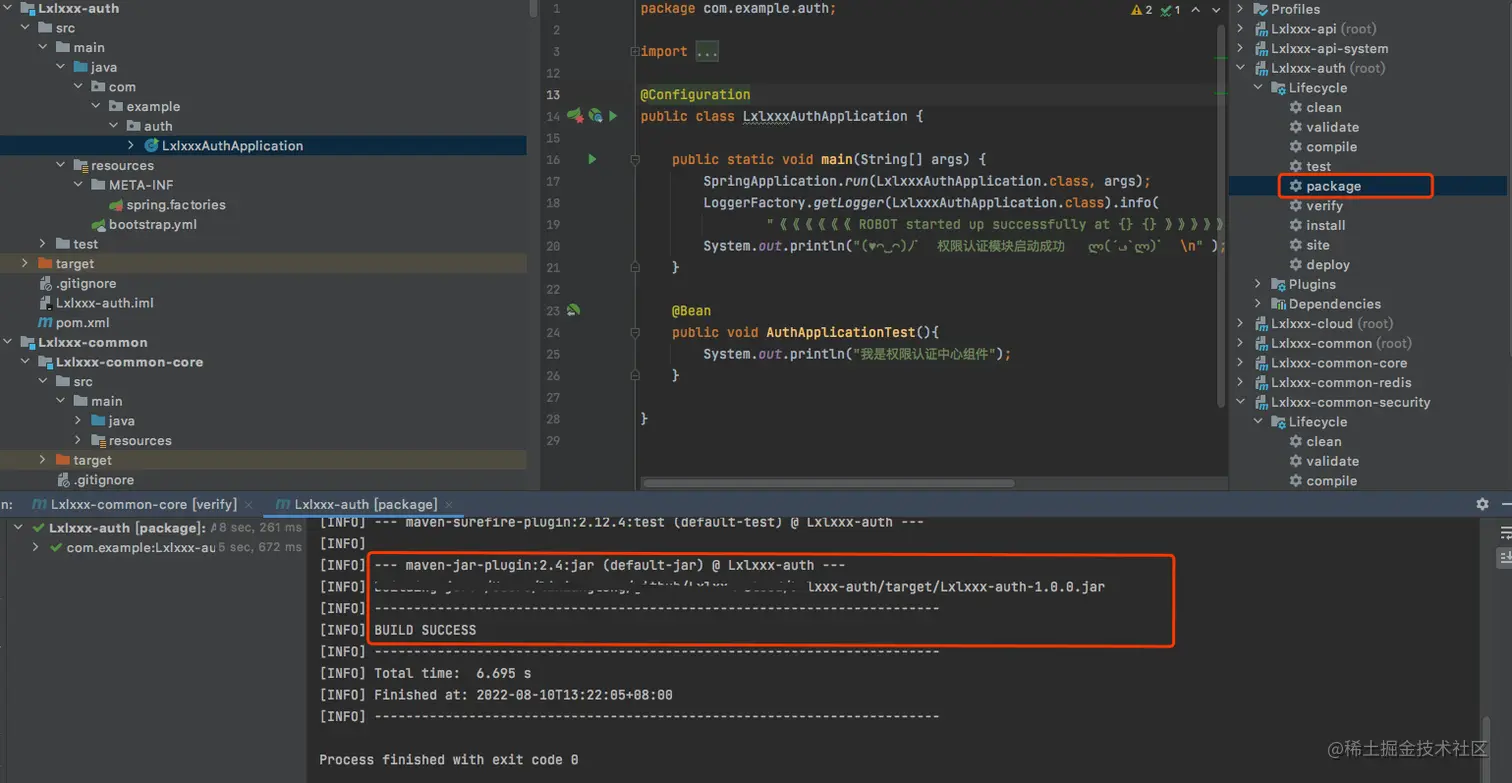Screen dimensions: 1512x783
Task: Expand Lxlxxx-api-system in Maven panel
Action: coord(1241,49)
